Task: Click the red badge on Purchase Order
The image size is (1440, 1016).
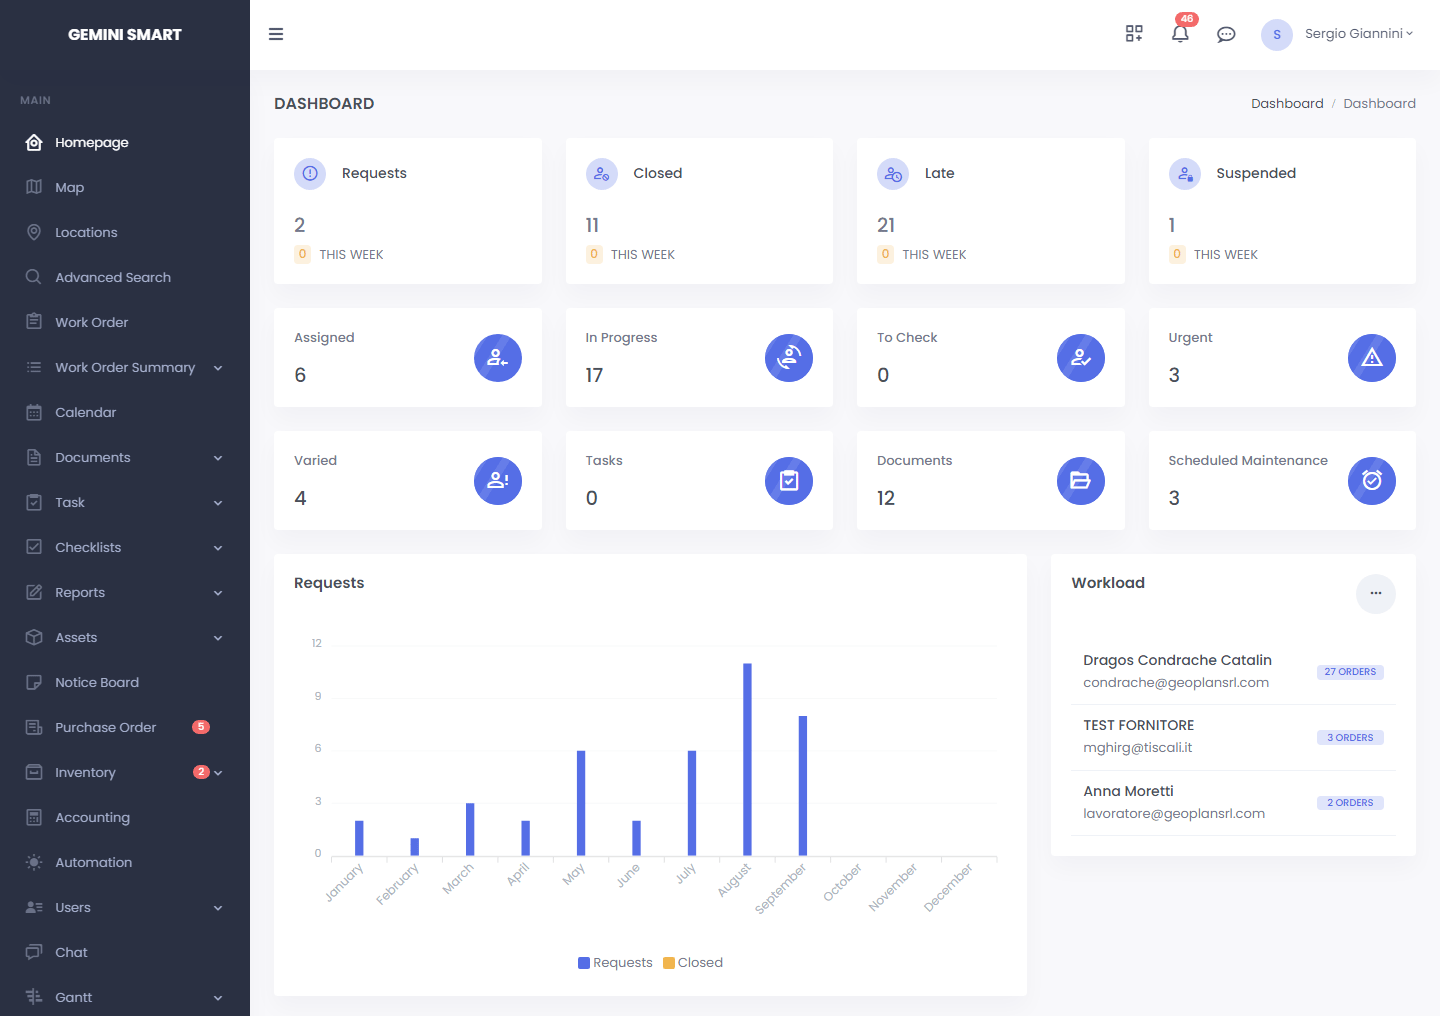Action: (201, 727)
